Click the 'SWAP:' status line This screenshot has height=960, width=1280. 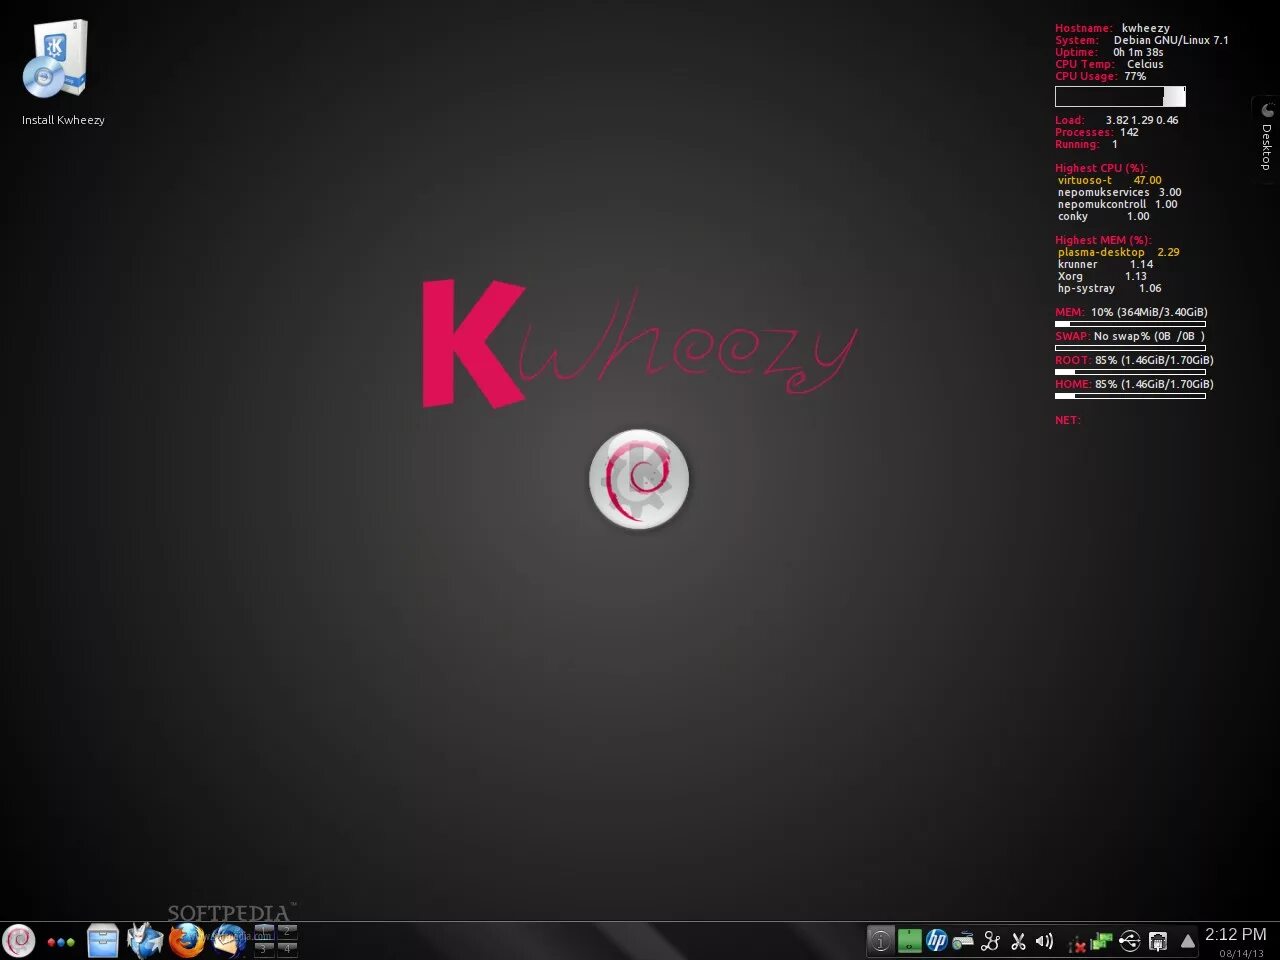[1130, 336]
